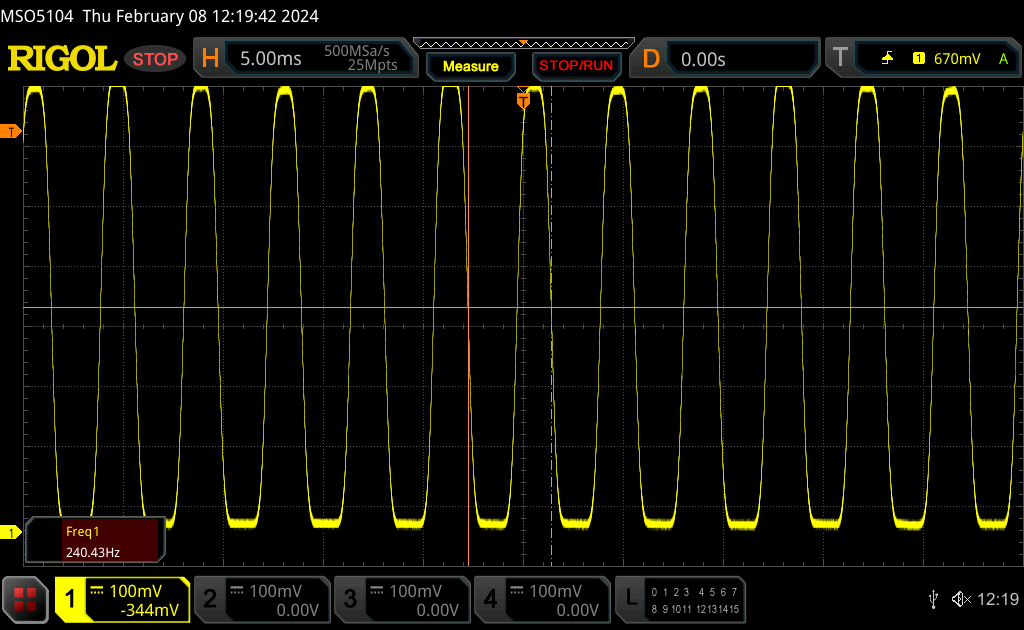The height and width of the screenshot is (630, 1024).
Task: Click the 12:19 clock
Action: pos(998,599)
